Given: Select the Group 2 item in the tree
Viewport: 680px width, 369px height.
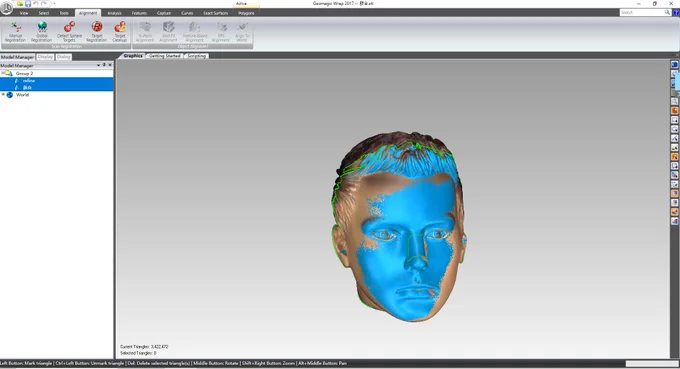Looking at the screenshot, I should pyautogui.click(x=24, y=73).
